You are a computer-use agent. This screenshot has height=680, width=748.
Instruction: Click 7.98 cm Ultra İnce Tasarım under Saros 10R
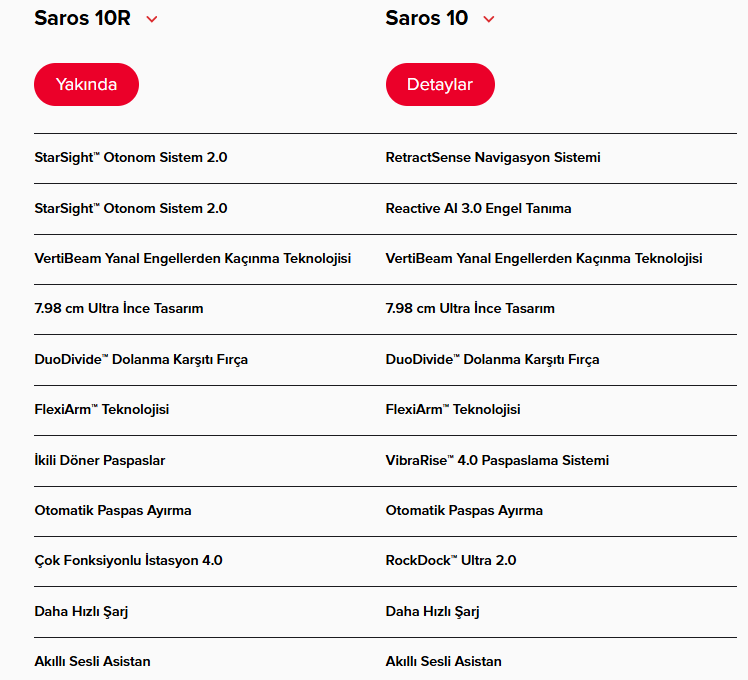tap(119, 309)
